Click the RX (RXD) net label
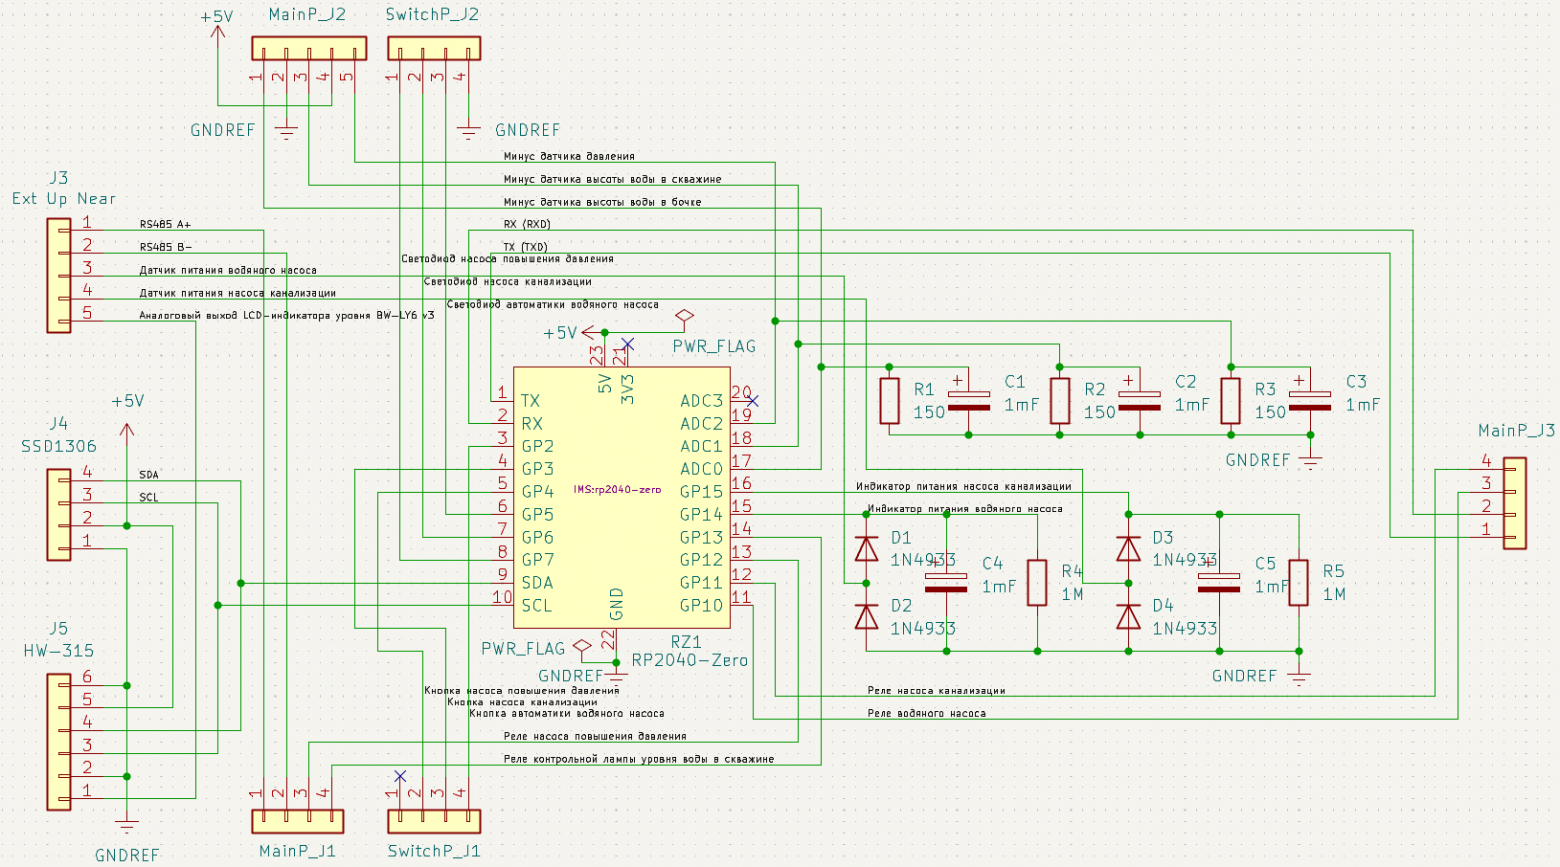This screenshot has width=1560, height=867. coord(527,224)
